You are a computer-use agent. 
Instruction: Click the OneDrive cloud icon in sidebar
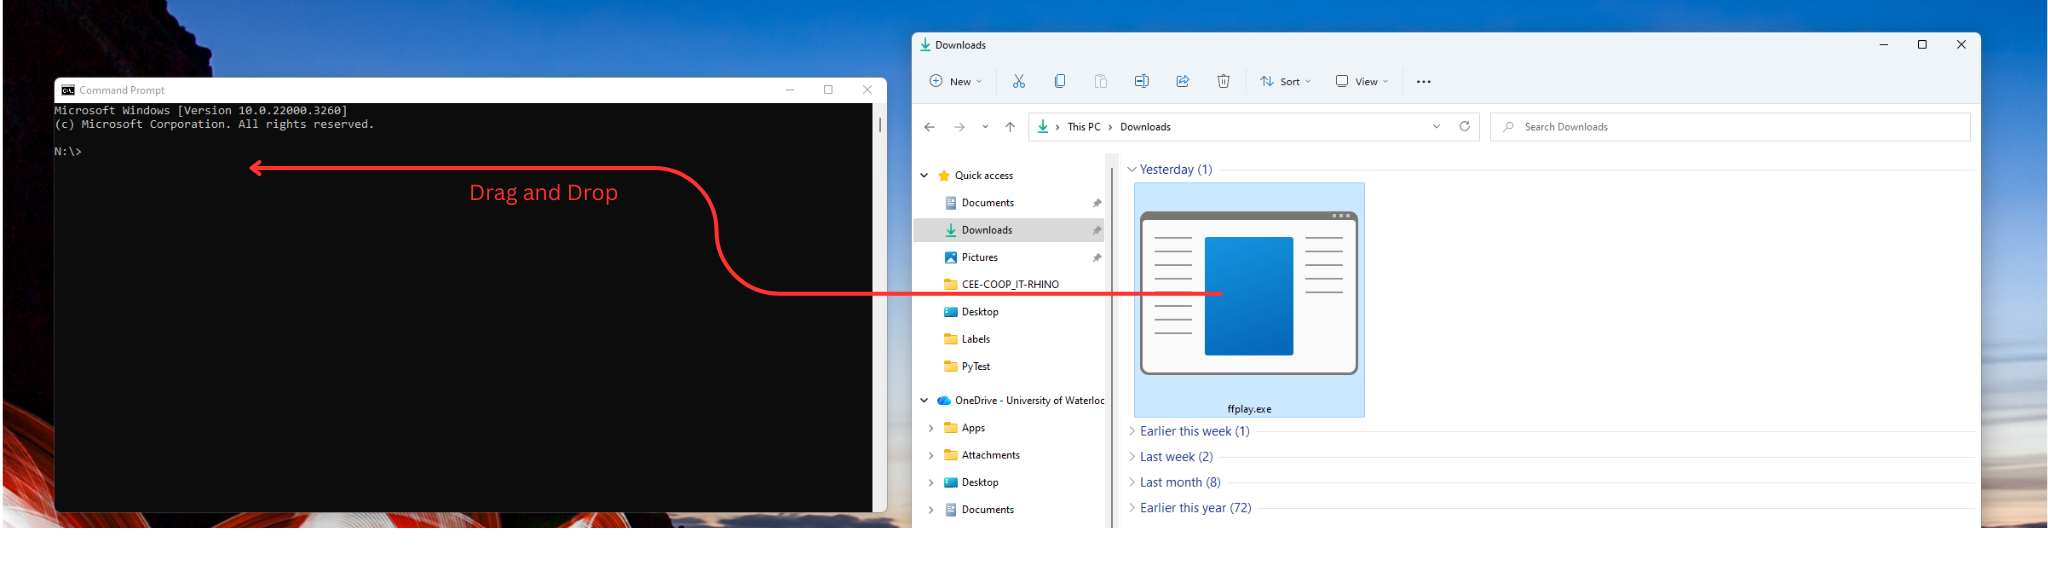pyautogui.click(x=943, y=400)
